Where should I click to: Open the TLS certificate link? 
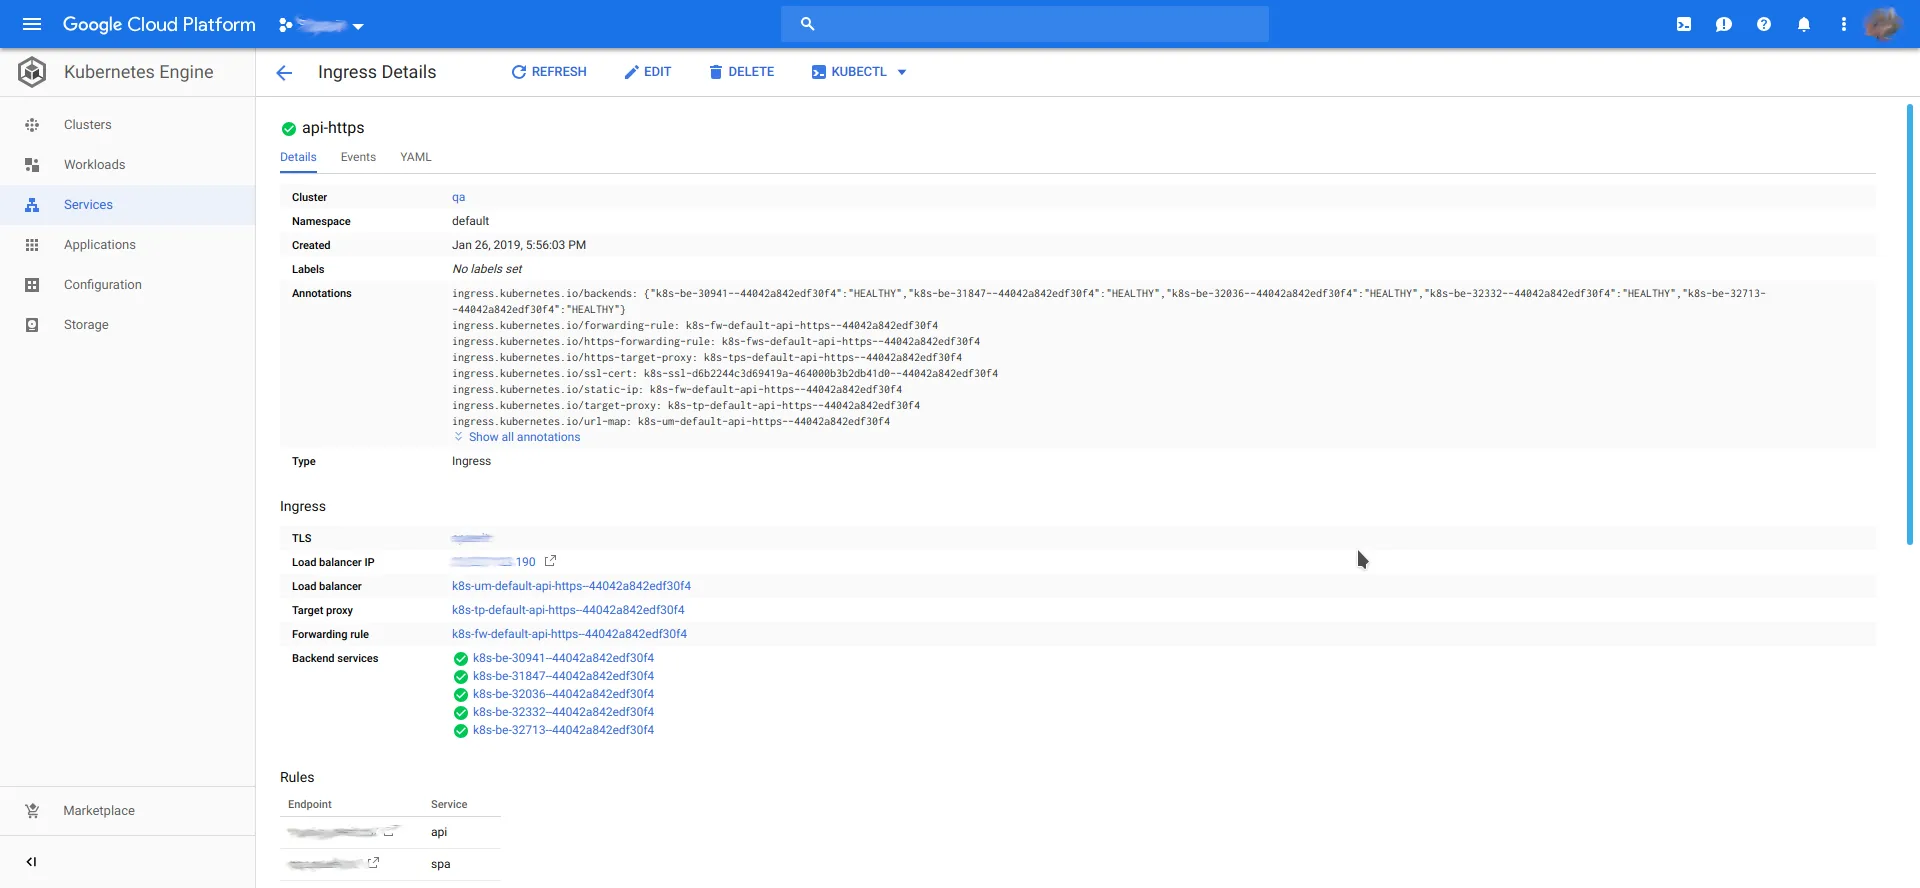point(472,538)
